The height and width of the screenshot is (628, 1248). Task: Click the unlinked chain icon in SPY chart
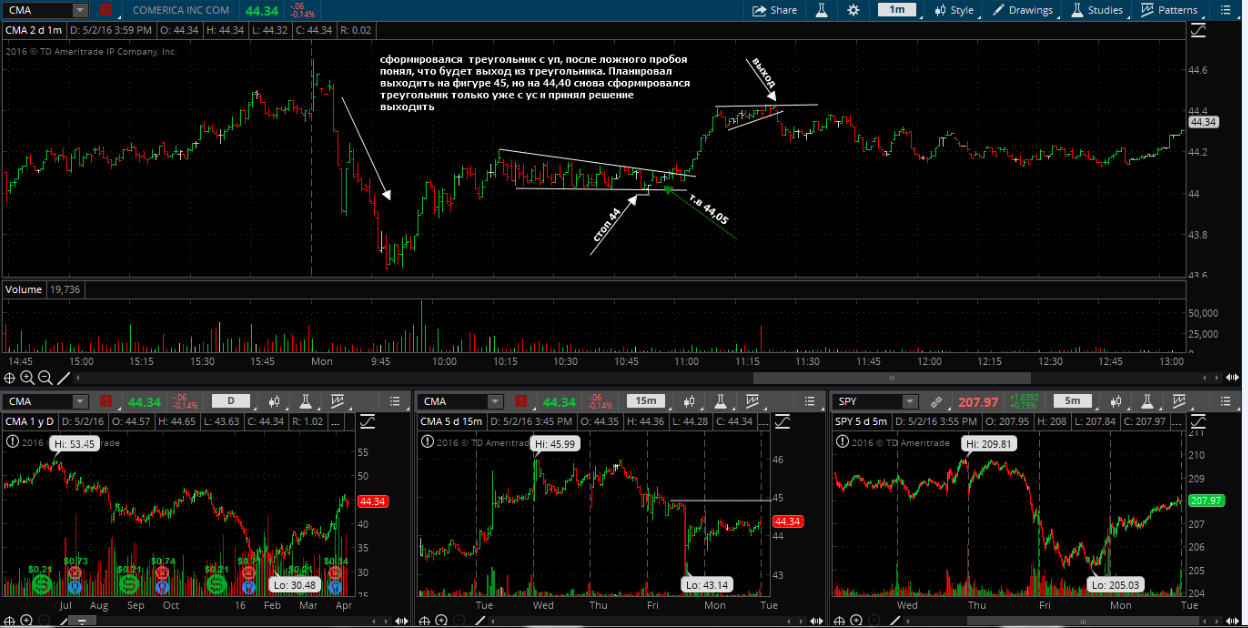pyautogui.click(x=937, y=401)
